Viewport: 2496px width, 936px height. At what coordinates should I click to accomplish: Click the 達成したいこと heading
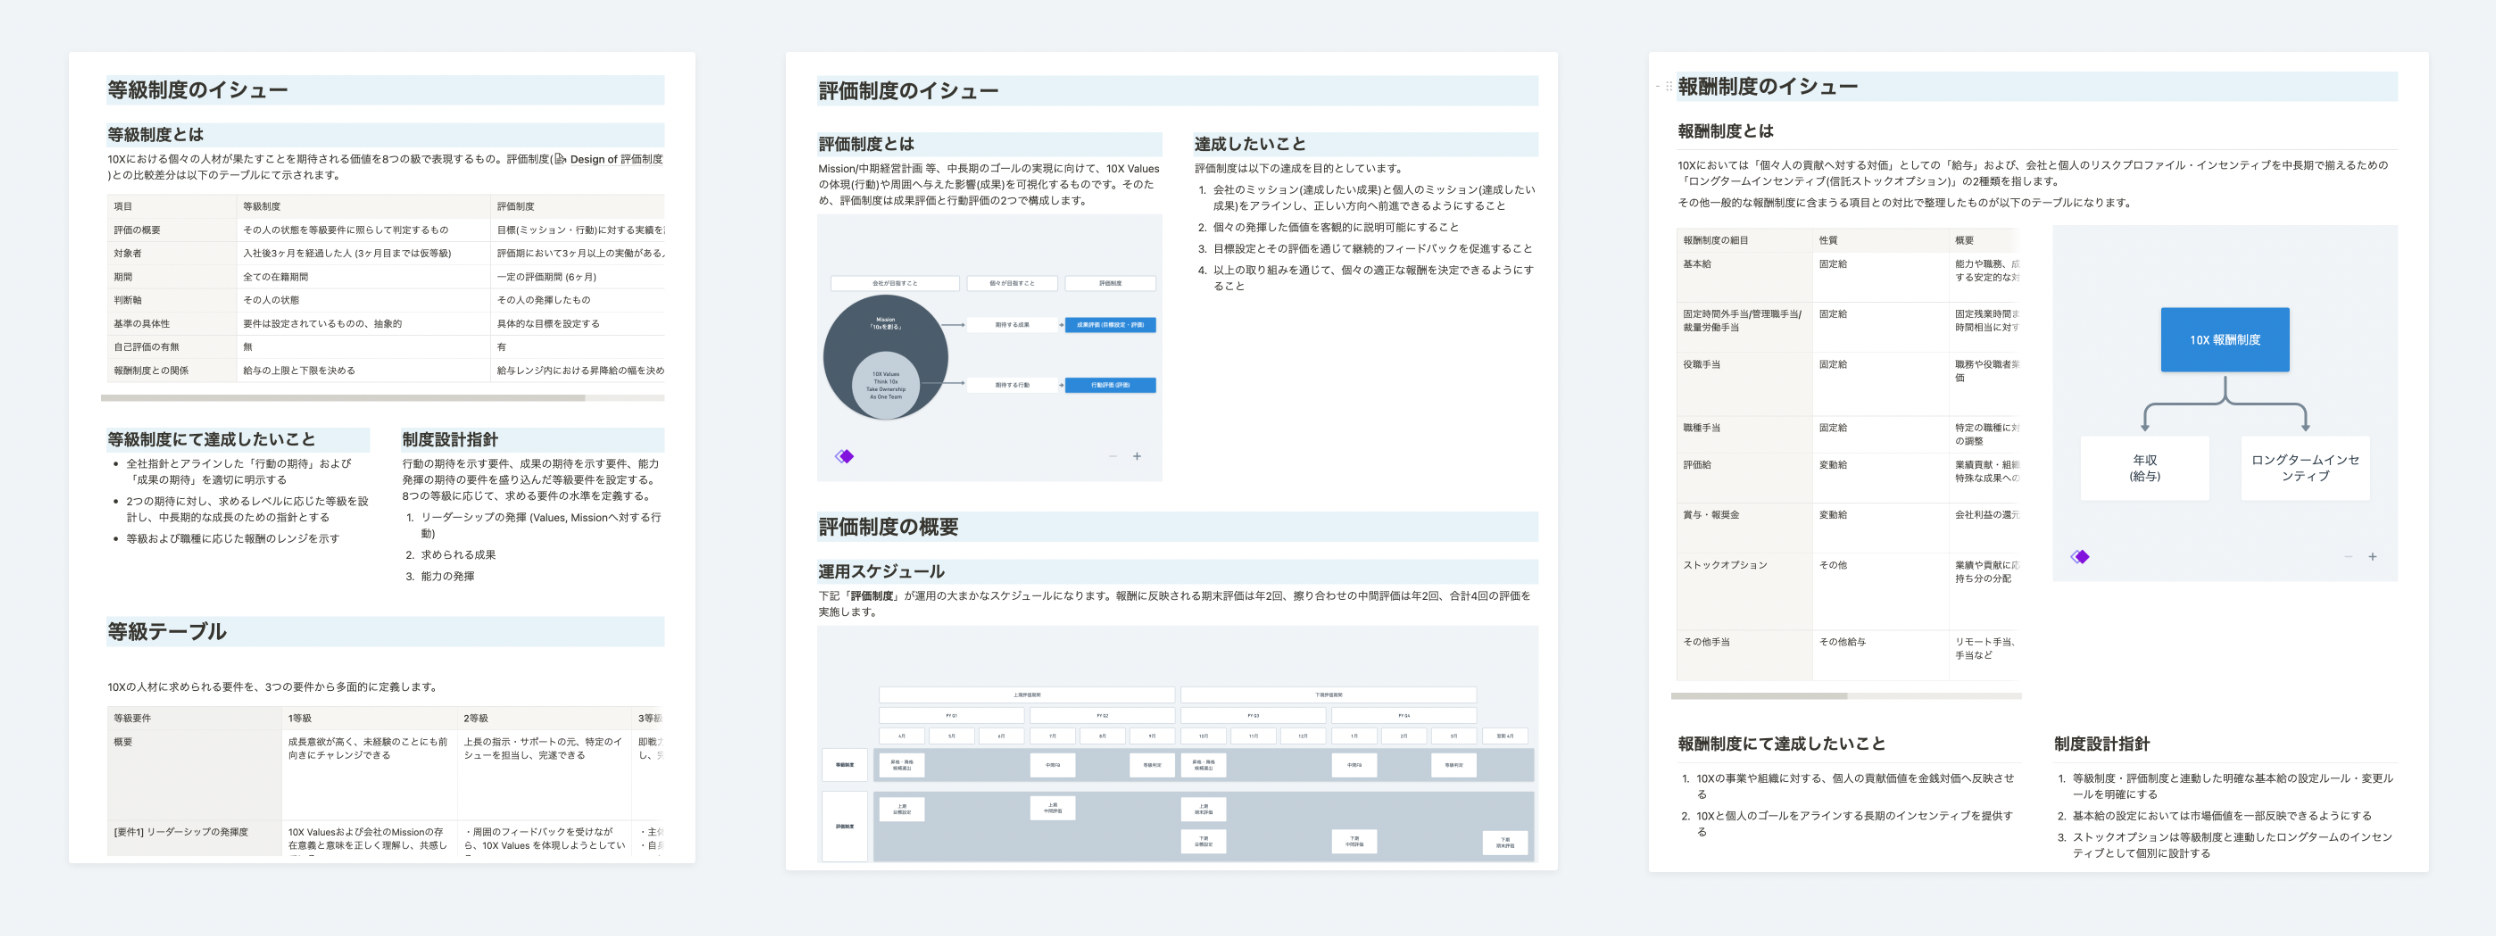[1250, 144]
